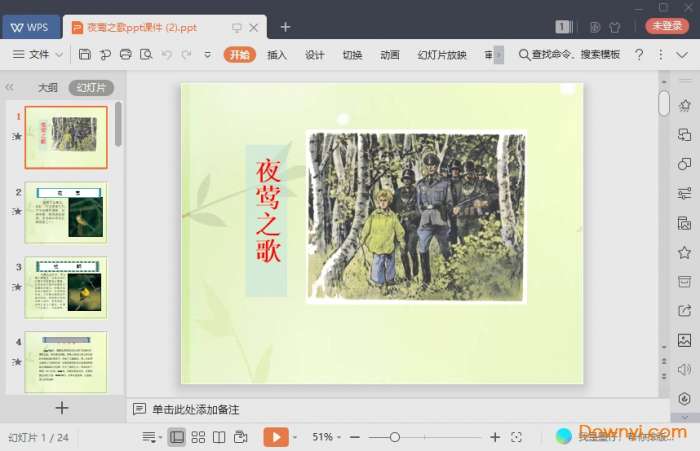Expand the 文件 dropdown arrow
Viewport: 700px width, 451px height.
[59, 55]
